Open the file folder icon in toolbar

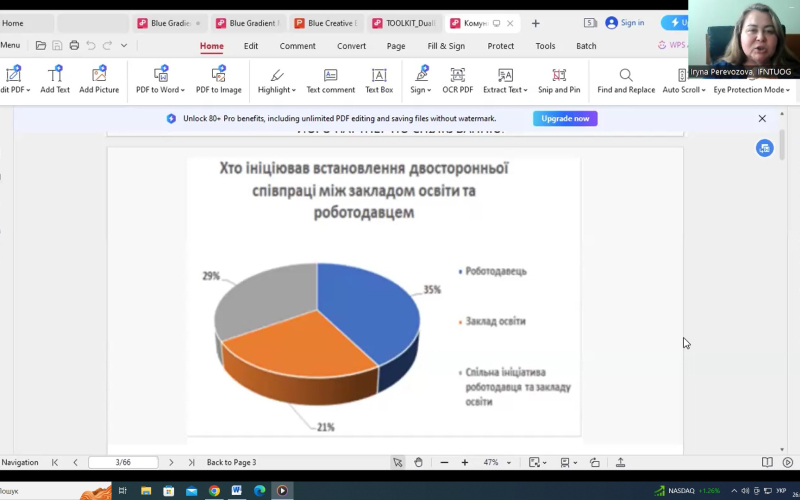coord(41,45)
